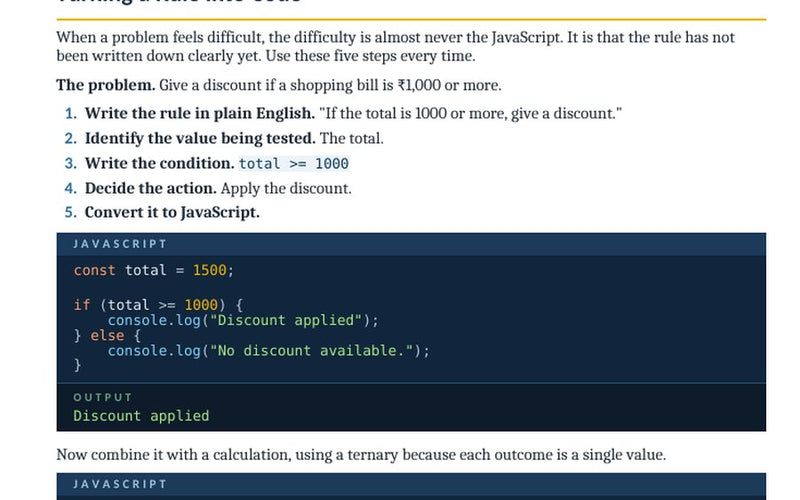The height and width of the screenshot is (500, 800).
Task: Click sentence "Now combine it with a calculation"
Action: [361, 455]
